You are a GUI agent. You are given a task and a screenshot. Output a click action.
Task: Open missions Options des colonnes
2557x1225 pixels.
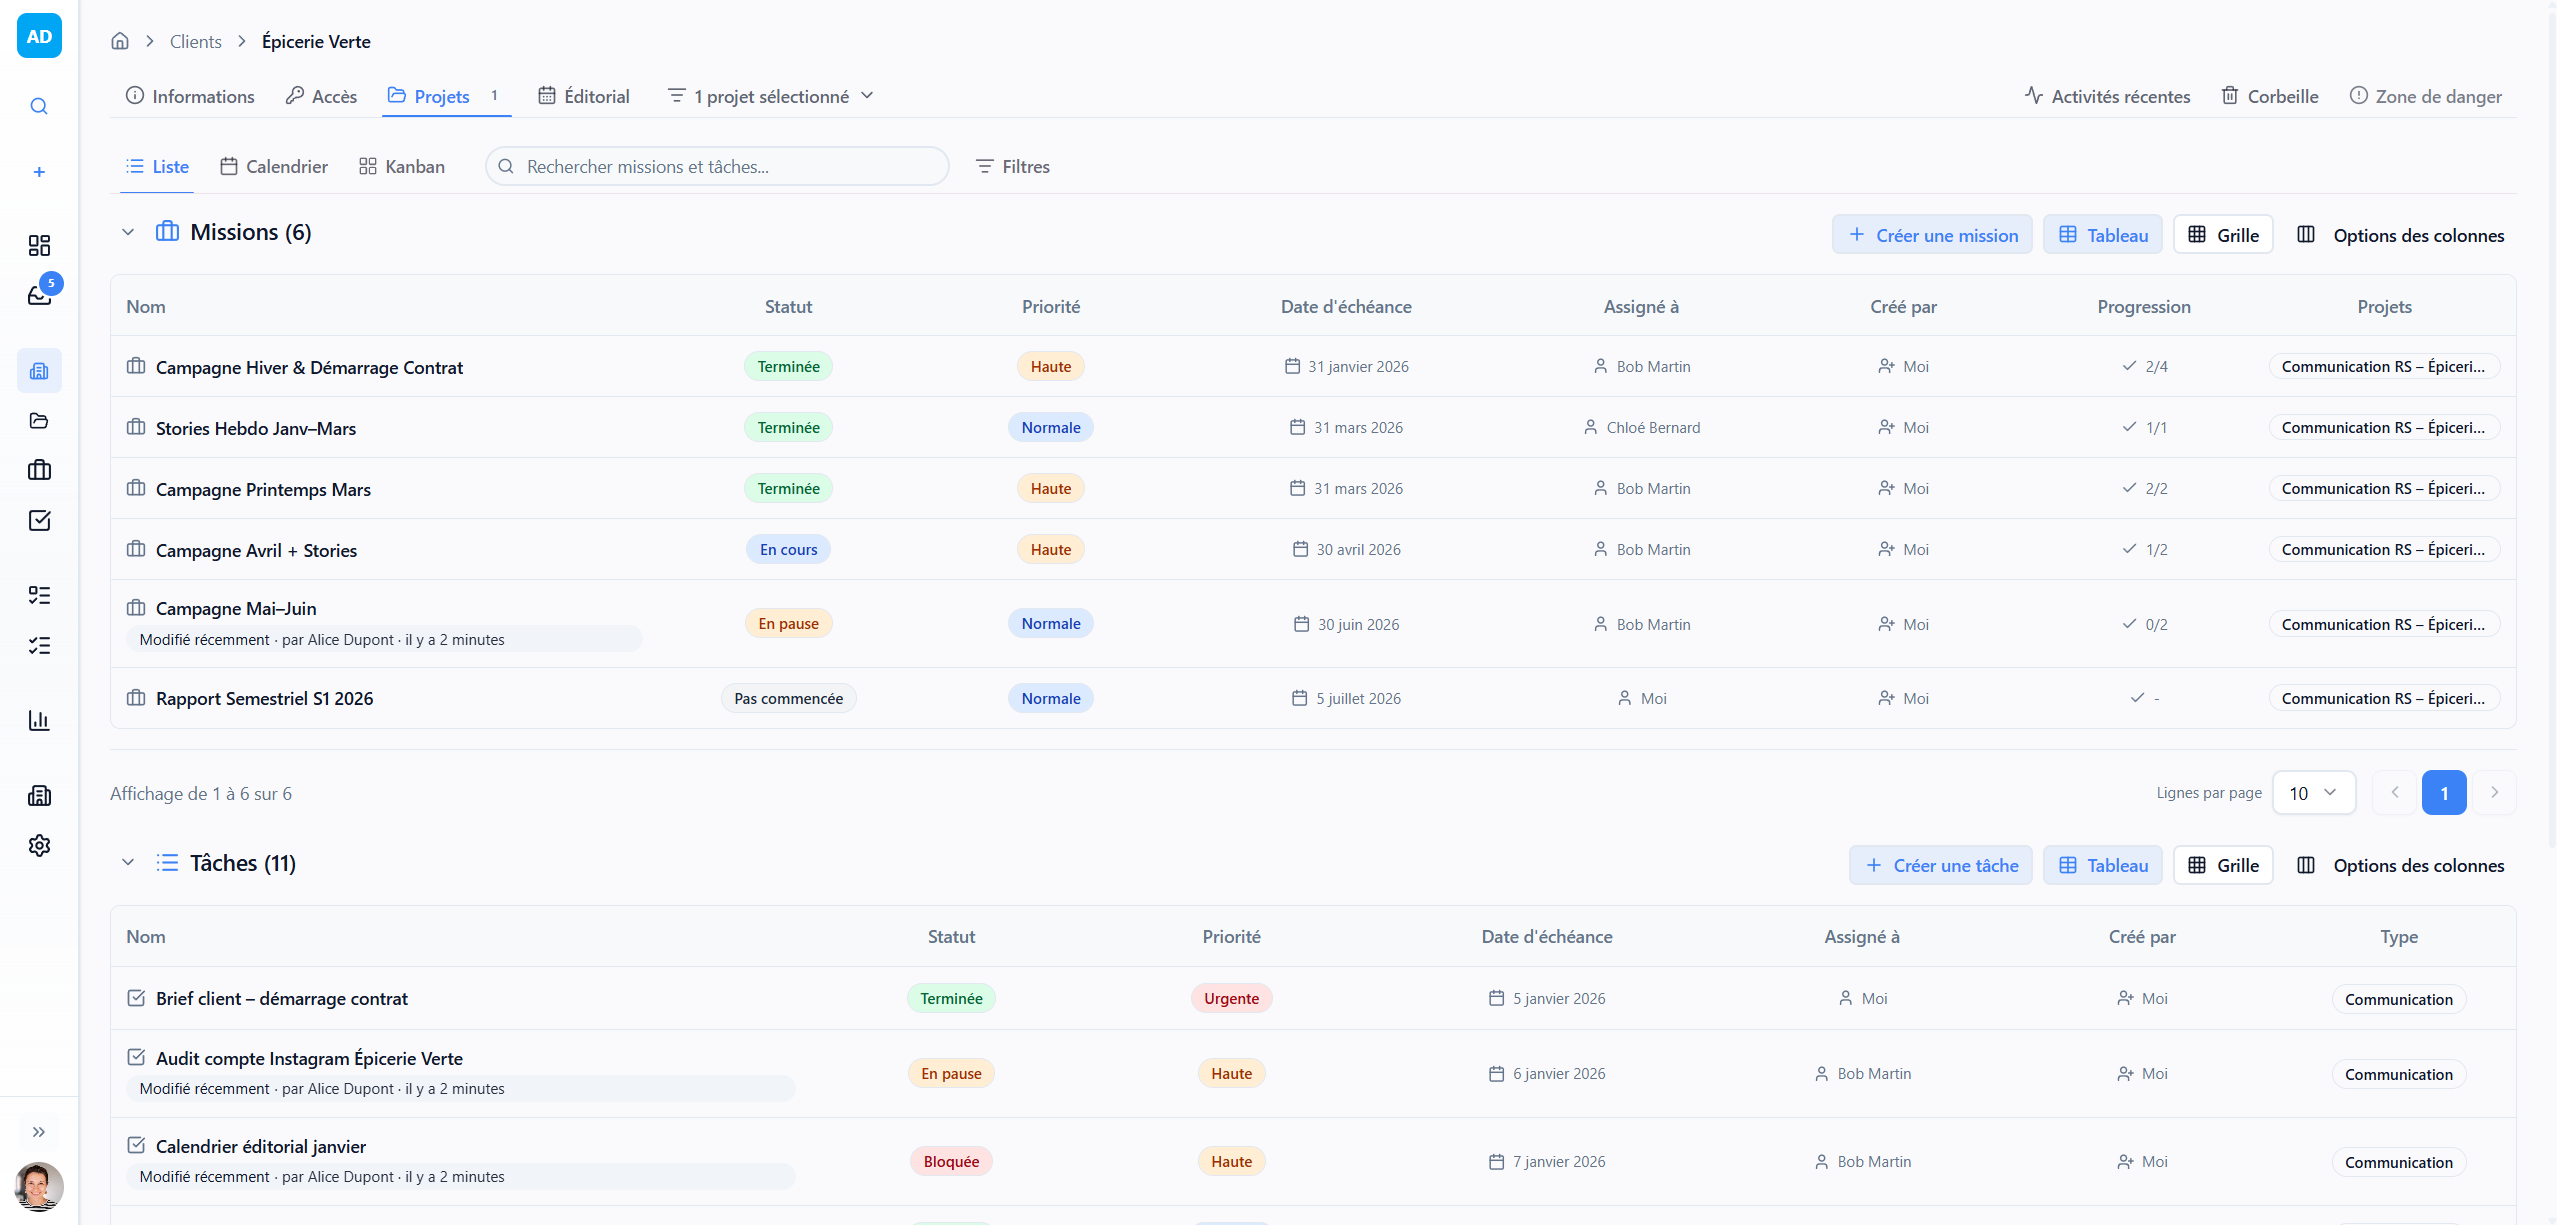click(2400, 235)
